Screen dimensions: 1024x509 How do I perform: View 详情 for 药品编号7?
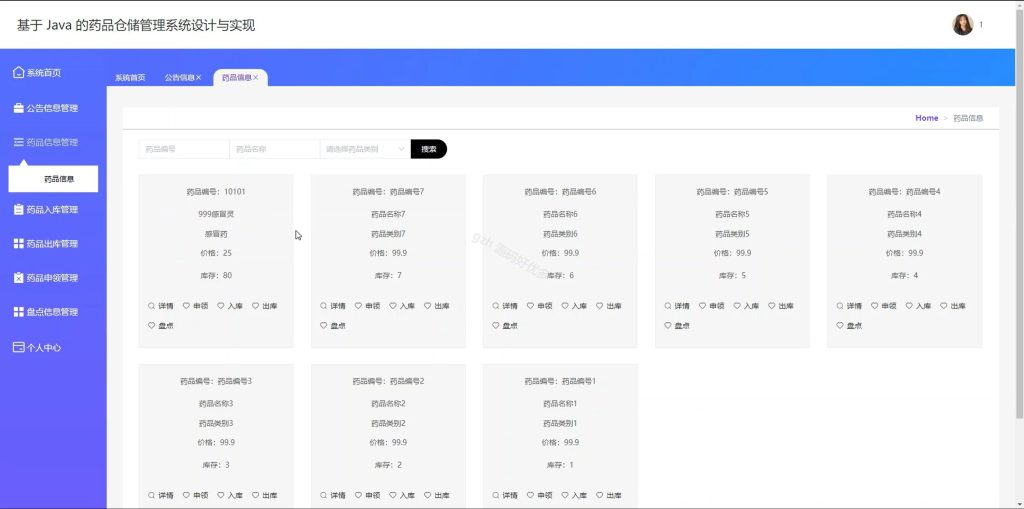[x=332, y=306]
